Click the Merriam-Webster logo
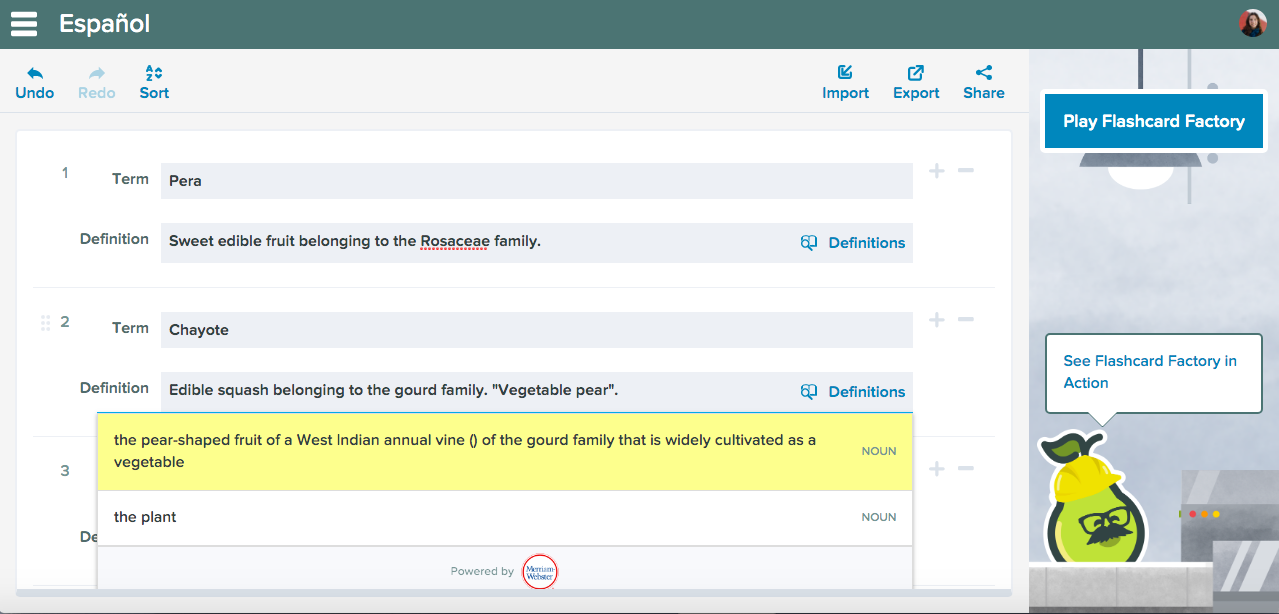The width and height of the screenshot is (1279, 614). 540,571
